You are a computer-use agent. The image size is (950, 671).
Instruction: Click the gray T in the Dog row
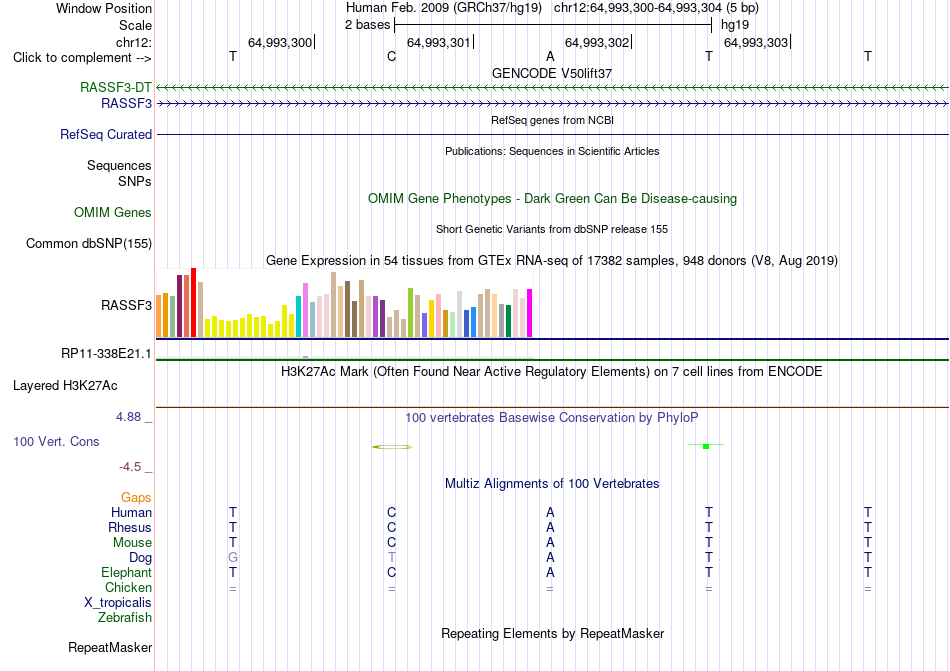391,557
